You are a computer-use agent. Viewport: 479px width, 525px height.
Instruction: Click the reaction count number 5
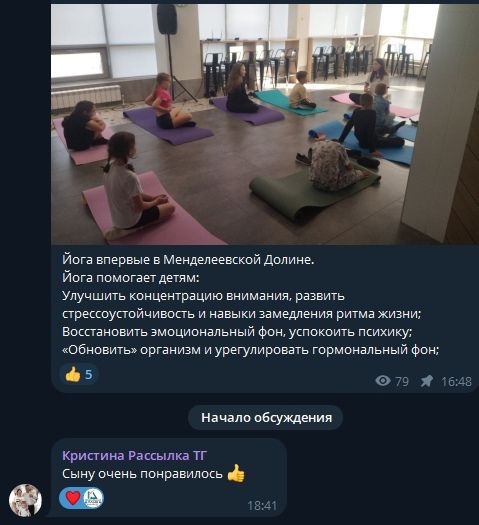(x=88, y=374)
